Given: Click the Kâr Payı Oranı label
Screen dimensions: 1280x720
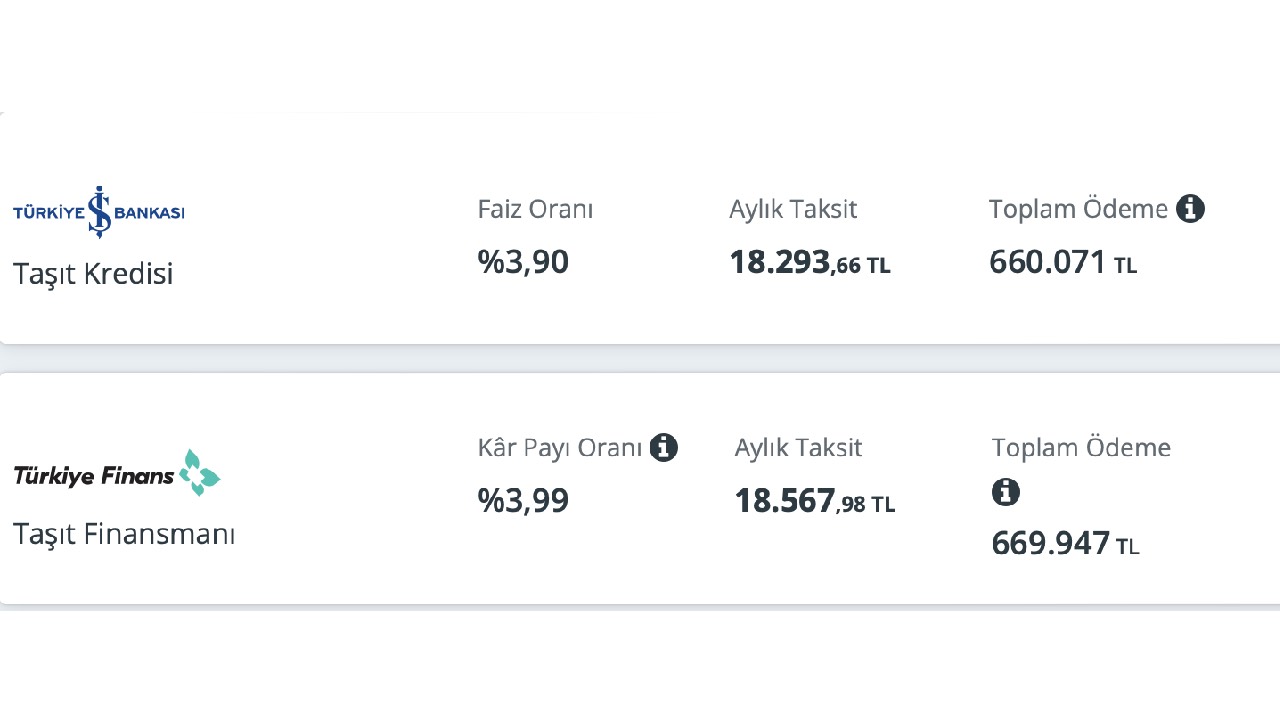Looking at the screenshot, I should pyautogui.click(x=560, y=448).
